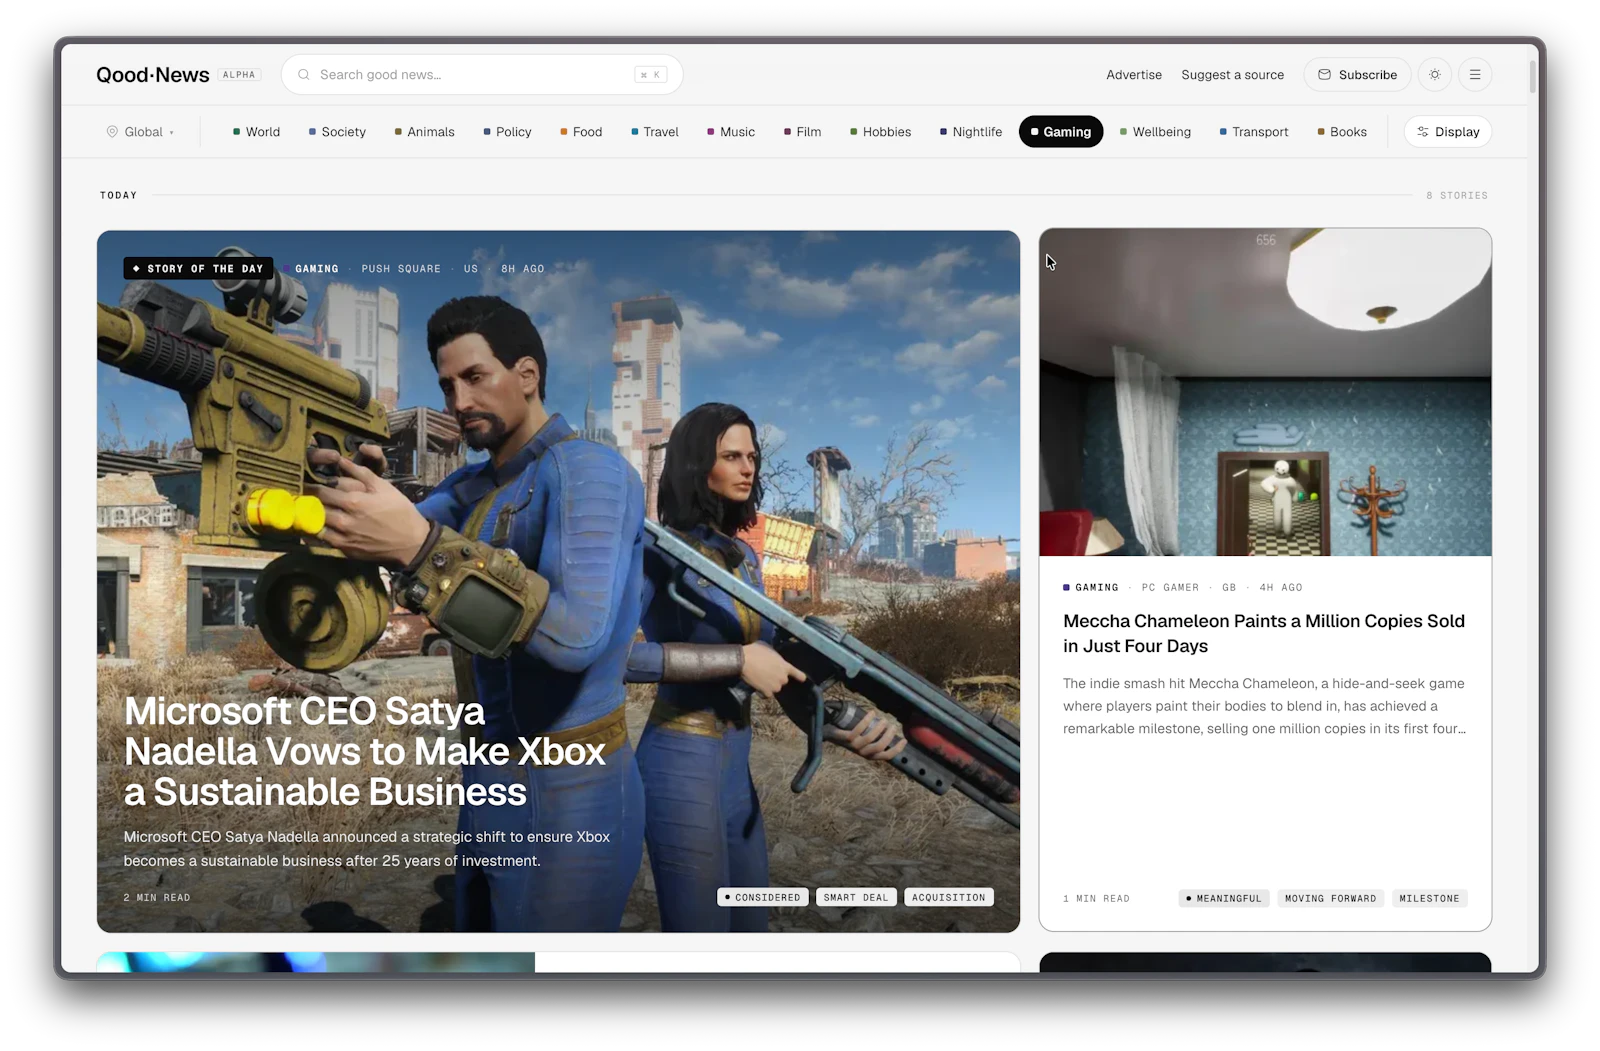Open Meccha Chameleon Paints a Million headline
The height and width of the screenshot is (1051, 1600).
(x=1264, y=634)
